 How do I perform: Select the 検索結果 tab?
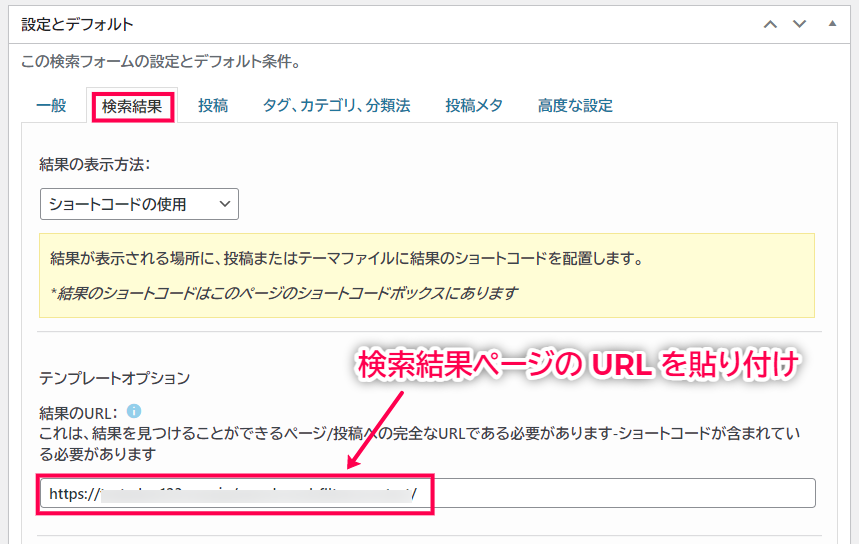132,106
